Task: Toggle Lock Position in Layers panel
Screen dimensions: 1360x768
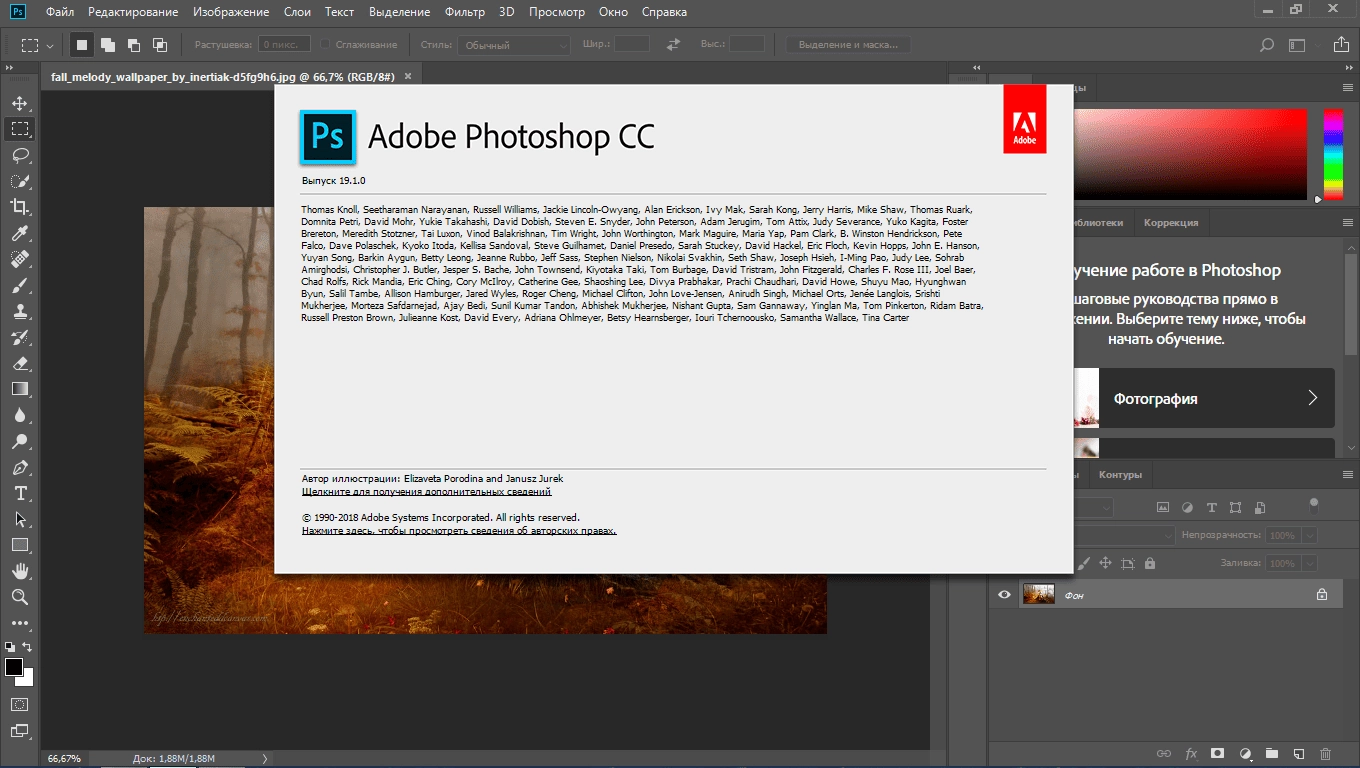Action: [1105, 563]
